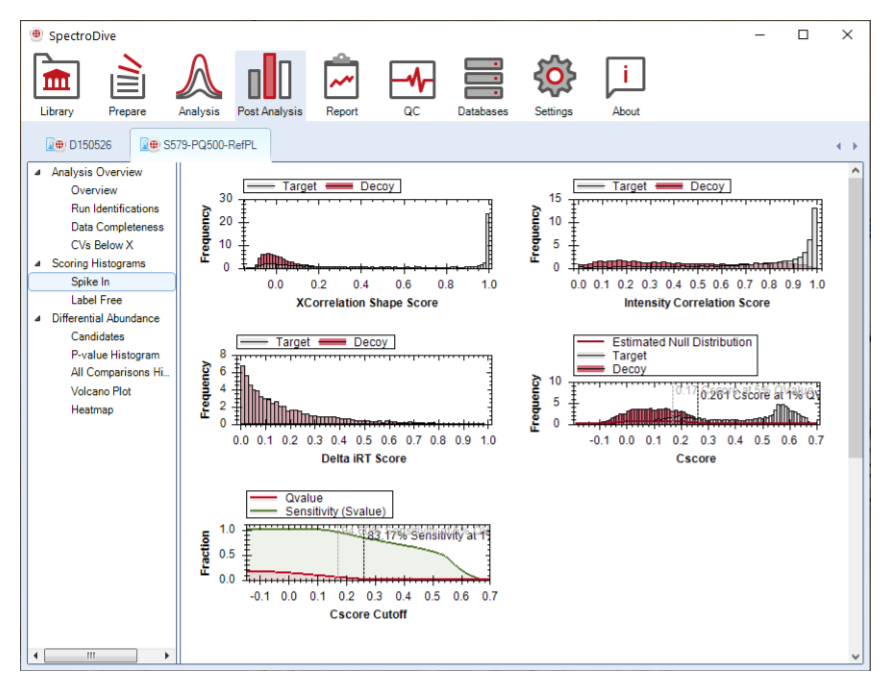Image resolution: width=891 pixels, height=692 pixels.
Task: Click the plots vertical scrollbar thumb
Action: tap(856, 318)
